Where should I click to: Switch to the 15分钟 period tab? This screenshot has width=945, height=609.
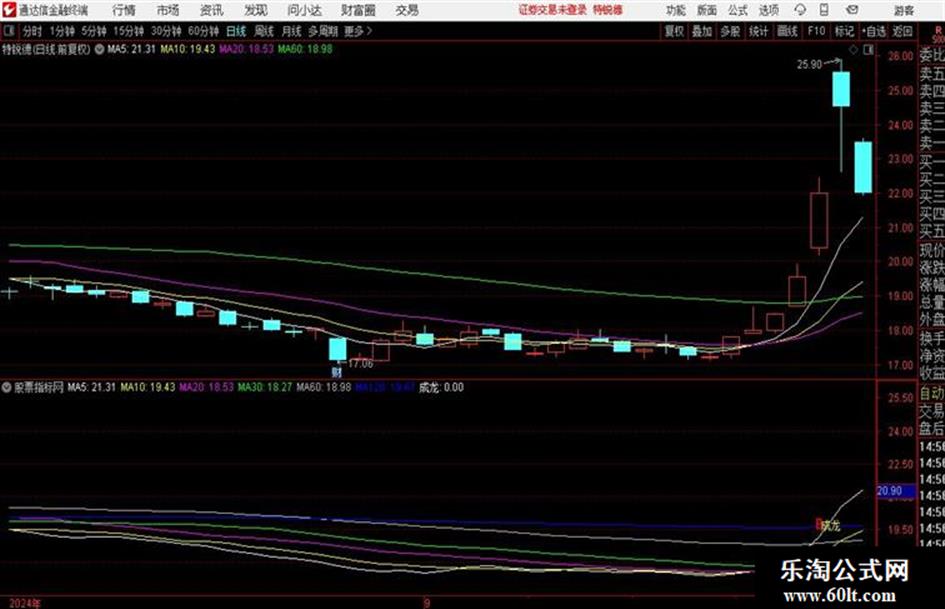(x=129, y=31)
